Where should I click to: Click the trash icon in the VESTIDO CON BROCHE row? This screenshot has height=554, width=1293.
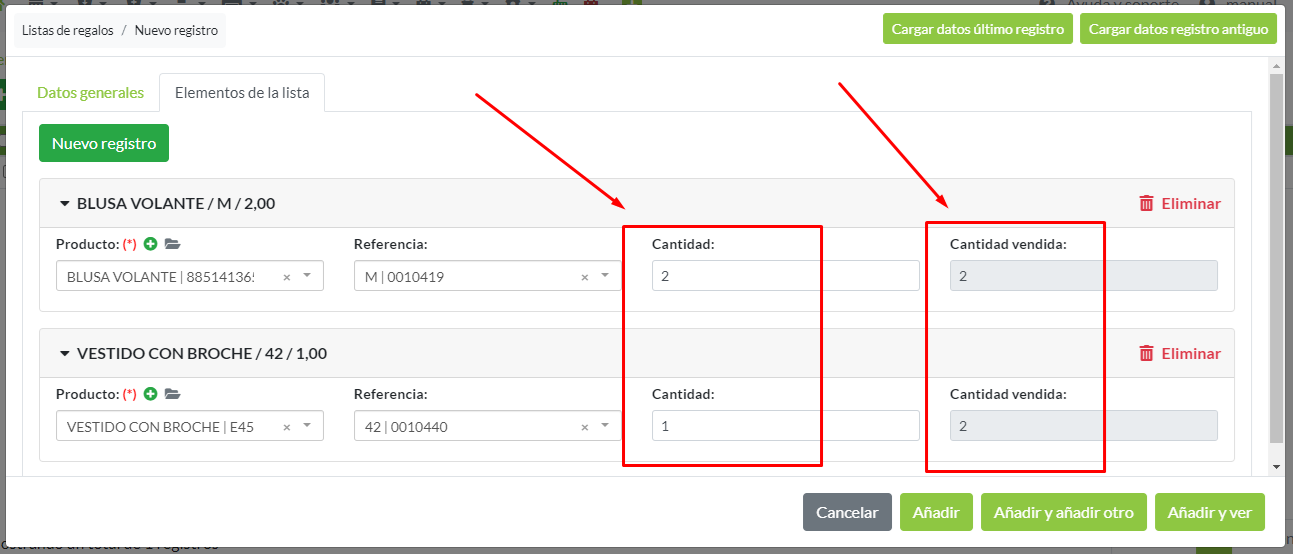1146,353
